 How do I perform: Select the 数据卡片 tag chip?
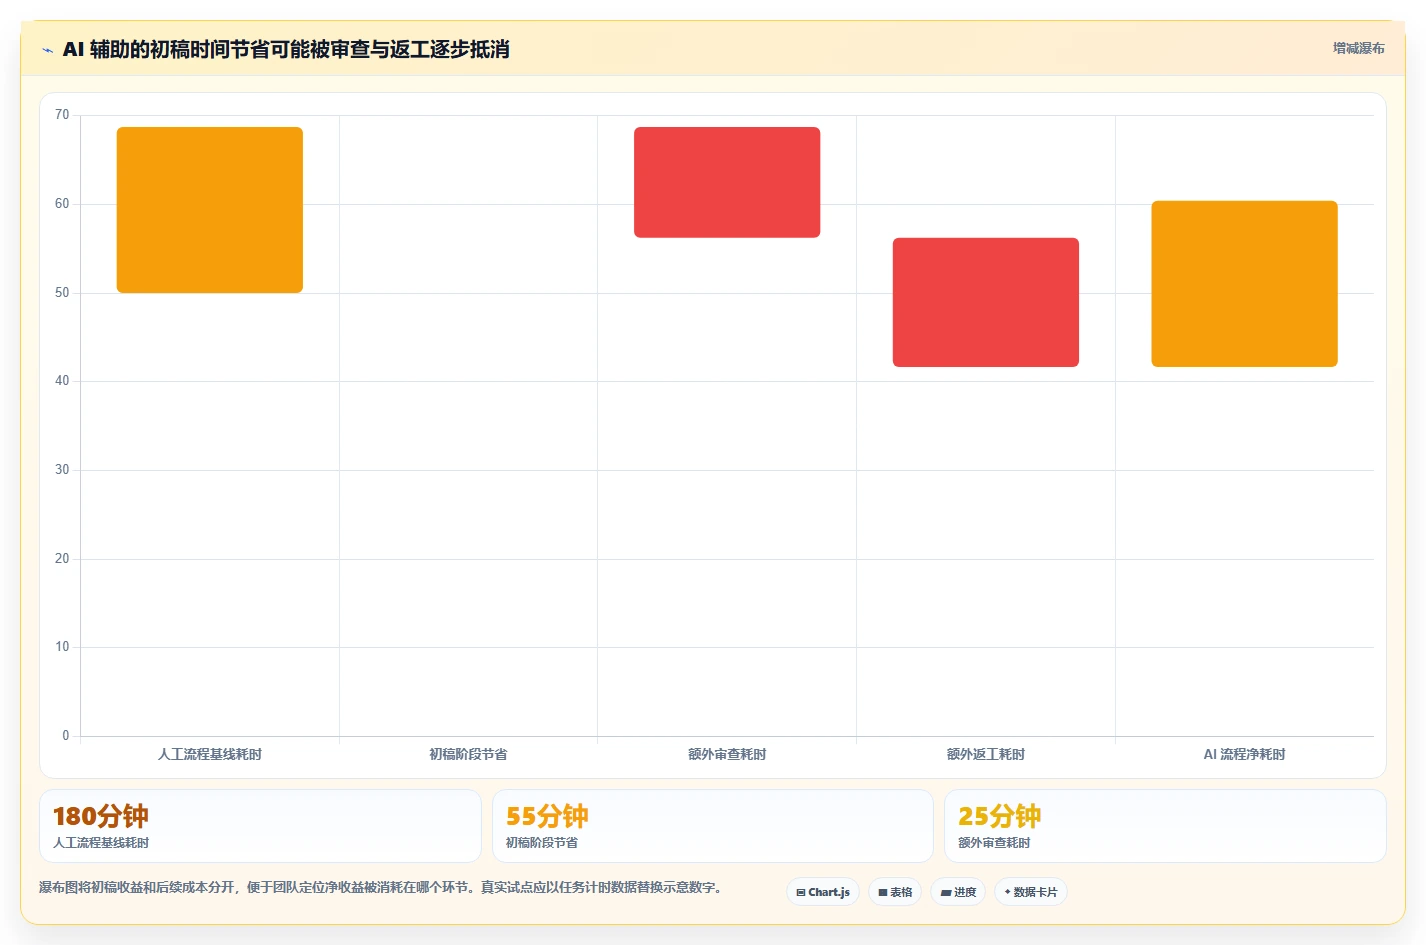(1031, 892)
